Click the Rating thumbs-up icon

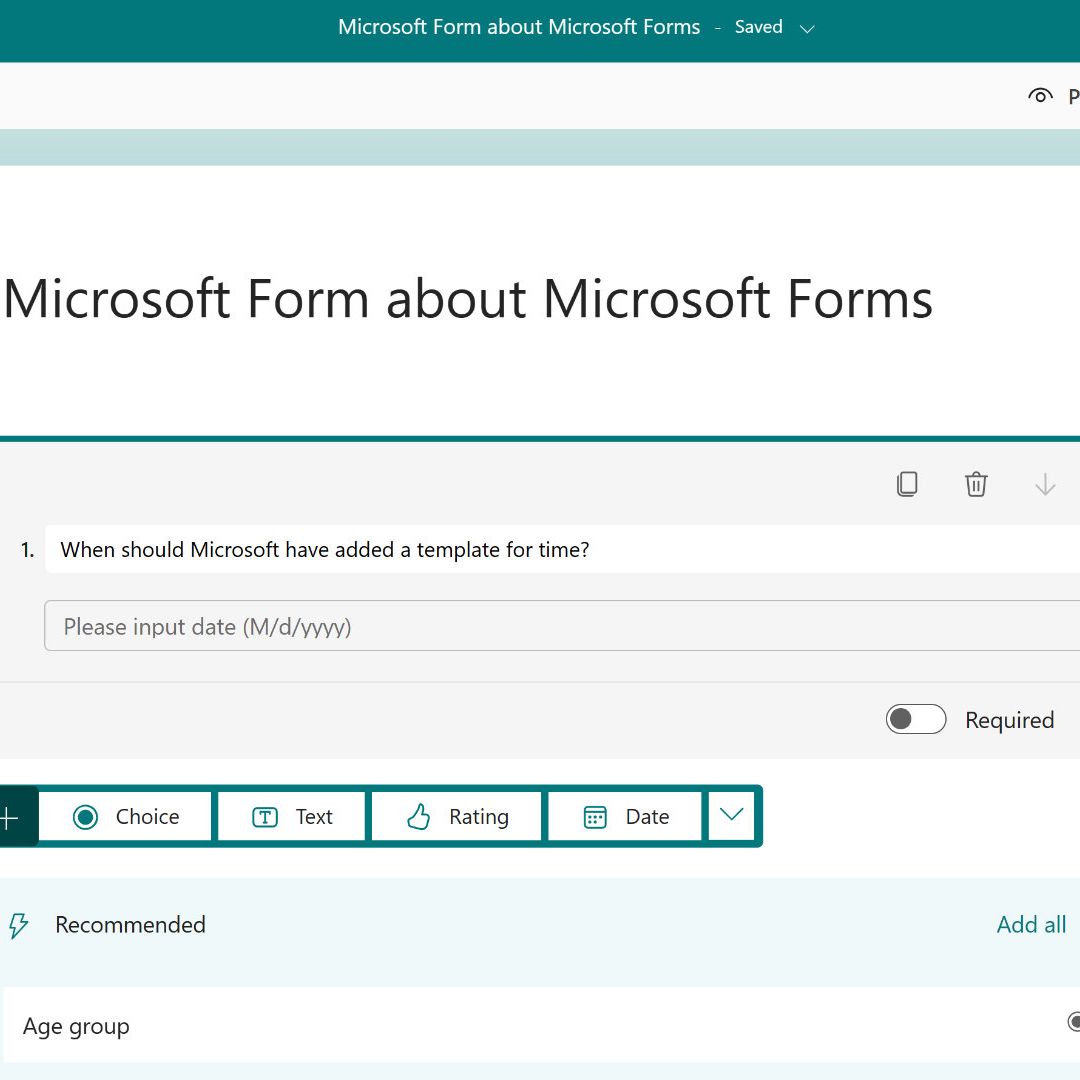click(418, 817)
